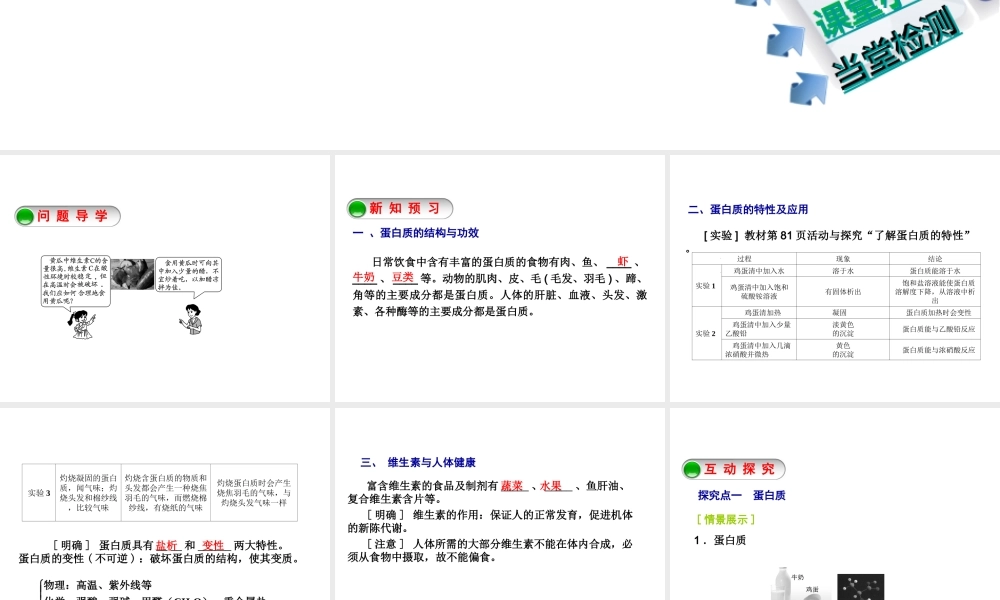Click the cartoon boy under the speech bubble
Image resolution: width=1000 pixels, height=600 pixels.
coord(191,319)
